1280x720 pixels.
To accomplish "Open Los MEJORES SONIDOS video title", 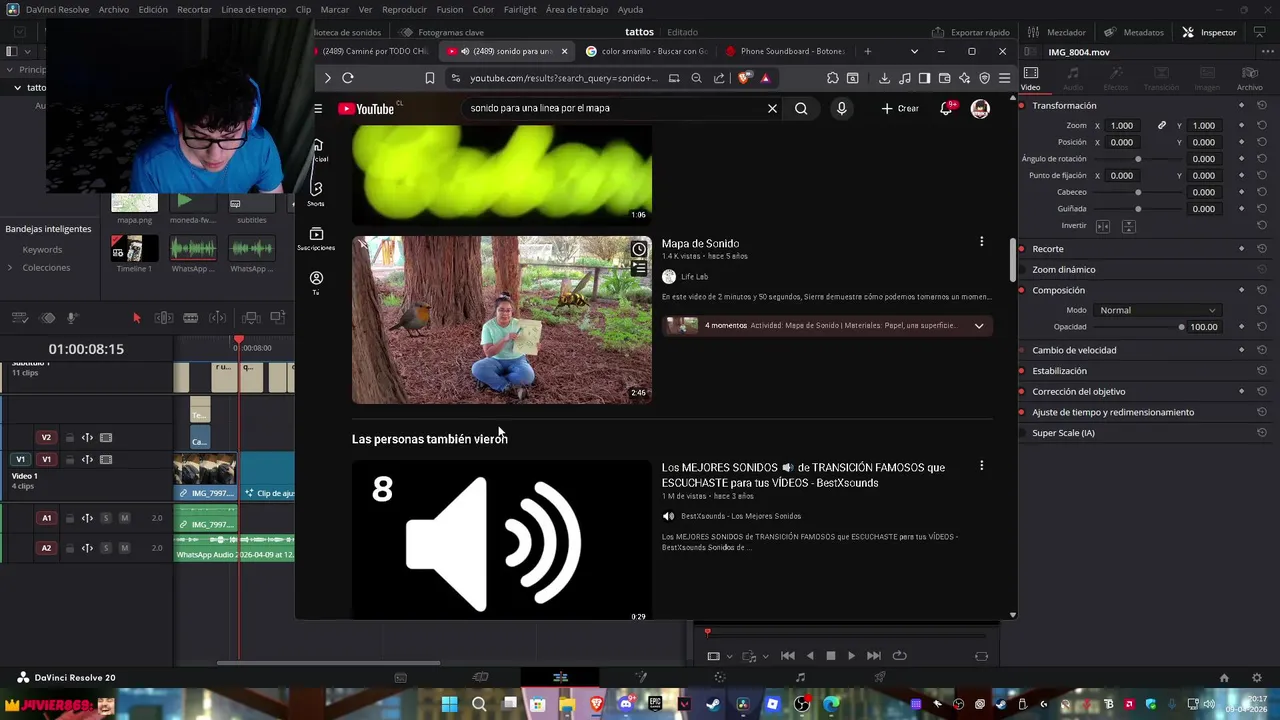I will click(x=803, y=475).
